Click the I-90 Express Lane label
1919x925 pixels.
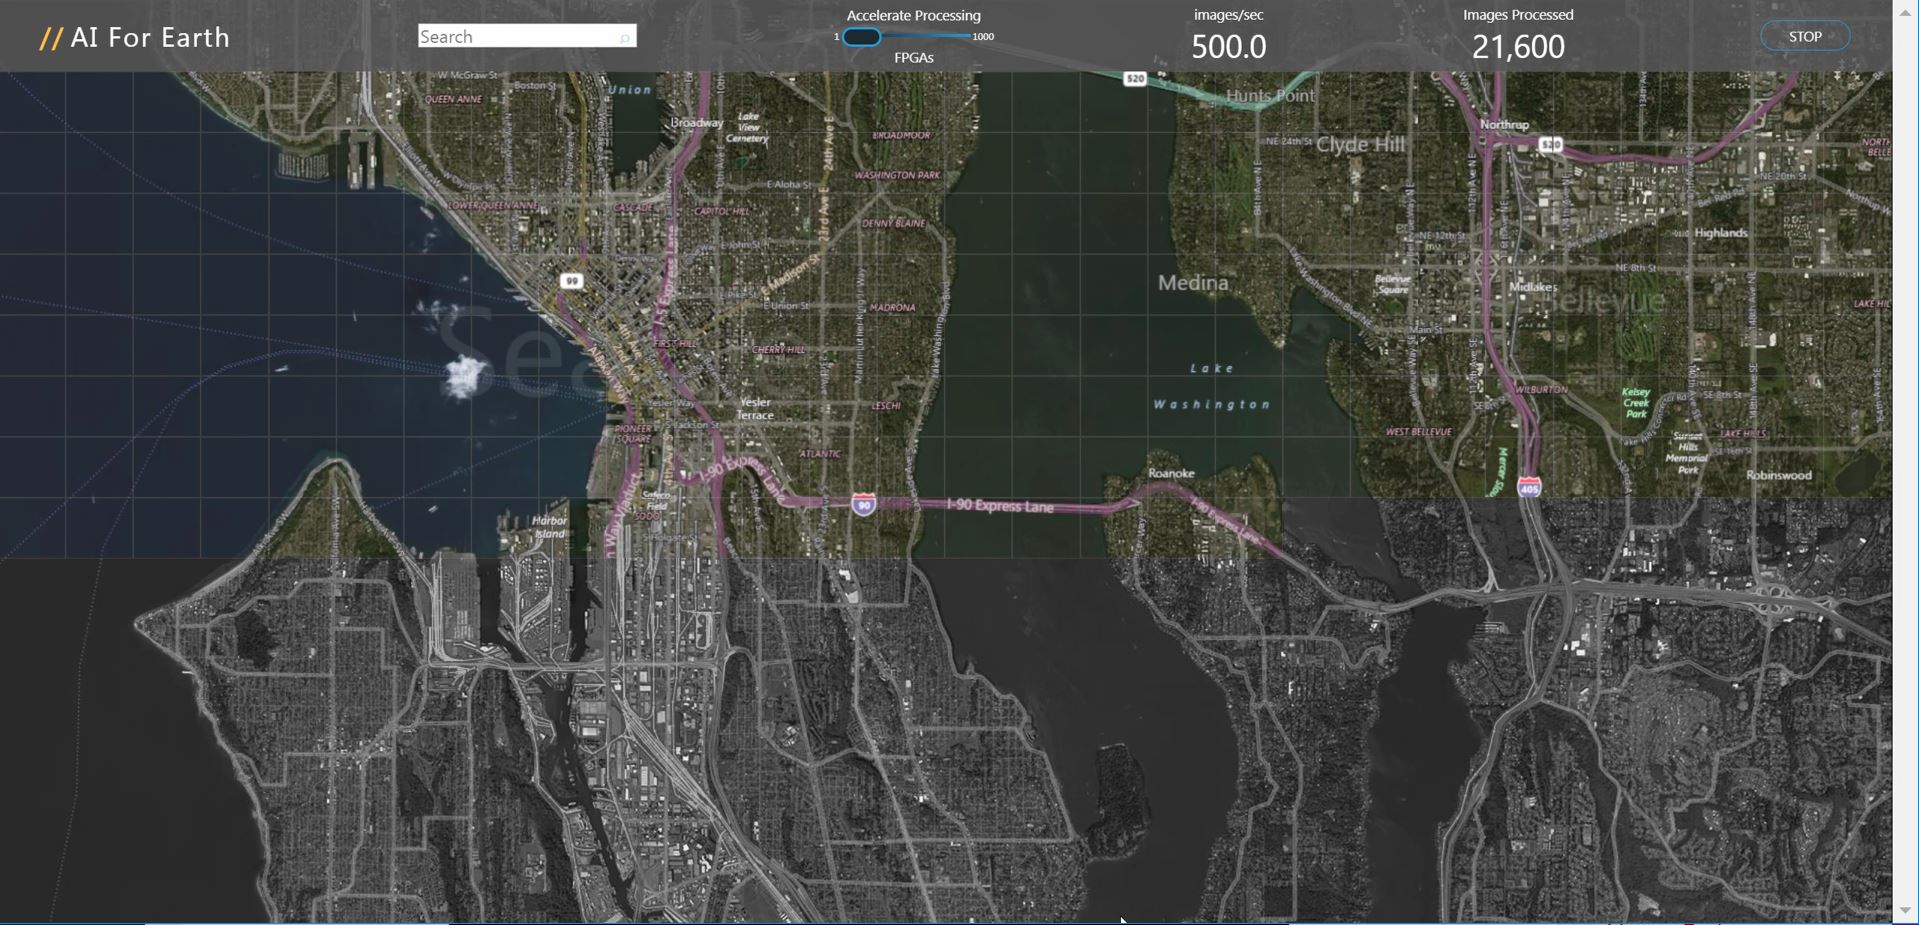(999, 507)
